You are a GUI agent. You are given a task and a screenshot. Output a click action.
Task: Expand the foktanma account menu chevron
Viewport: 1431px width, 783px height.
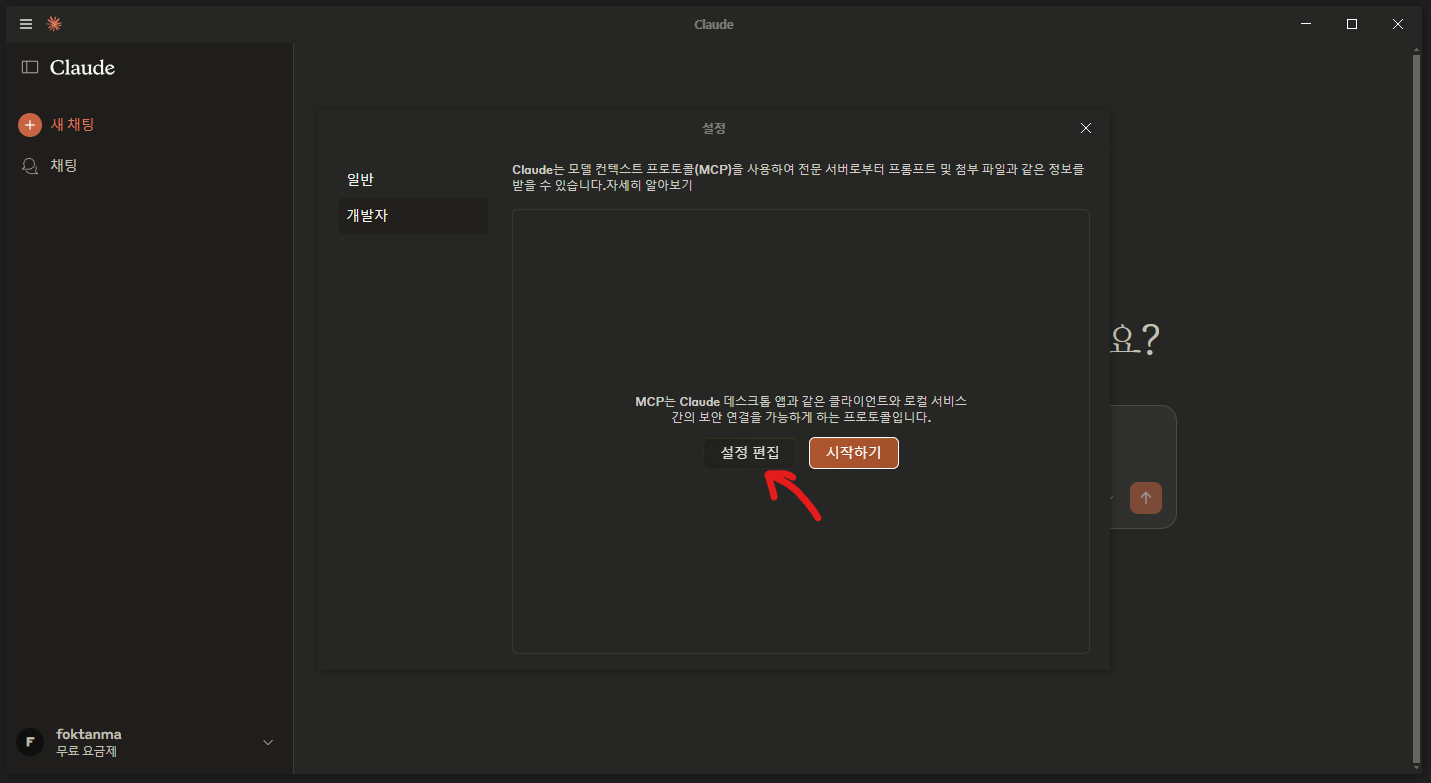pyautogui.click(x=268, y=742)
